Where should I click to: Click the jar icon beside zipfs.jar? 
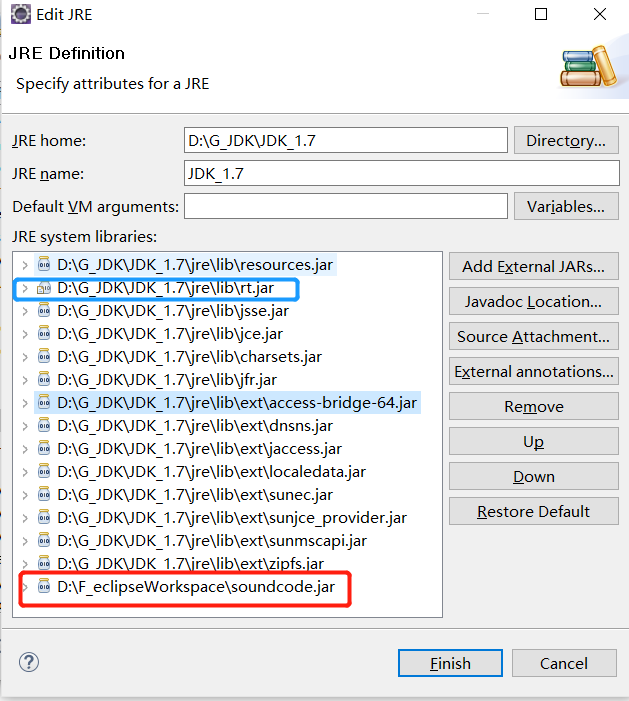click(44, 563)
